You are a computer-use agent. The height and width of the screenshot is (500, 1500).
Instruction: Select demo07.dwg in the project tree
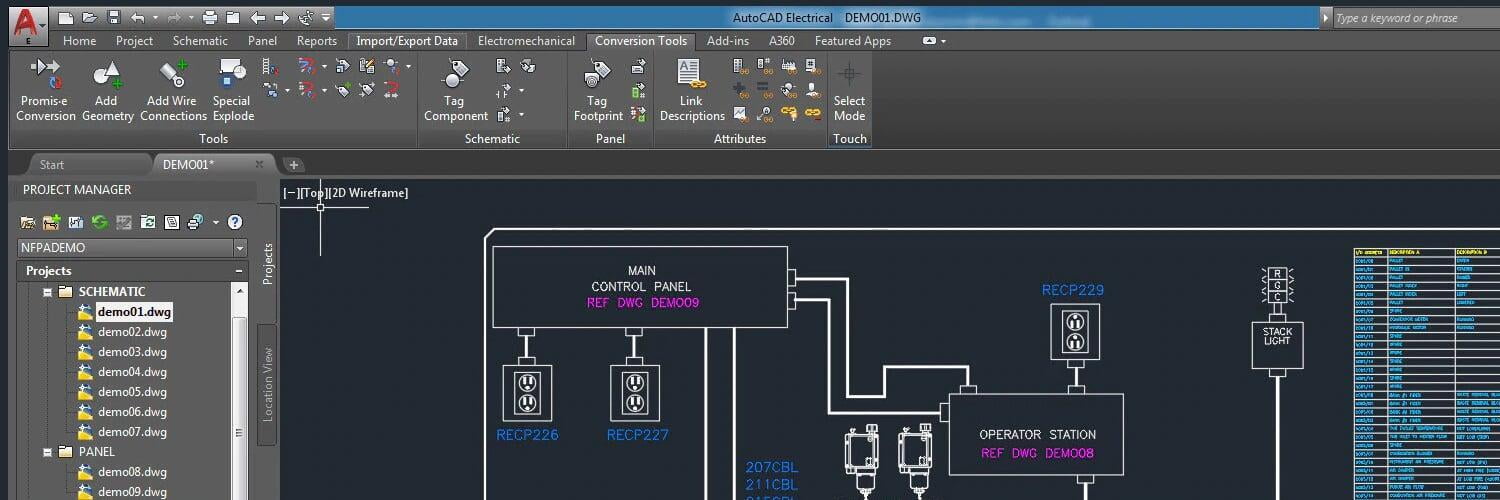coord(132,432)
